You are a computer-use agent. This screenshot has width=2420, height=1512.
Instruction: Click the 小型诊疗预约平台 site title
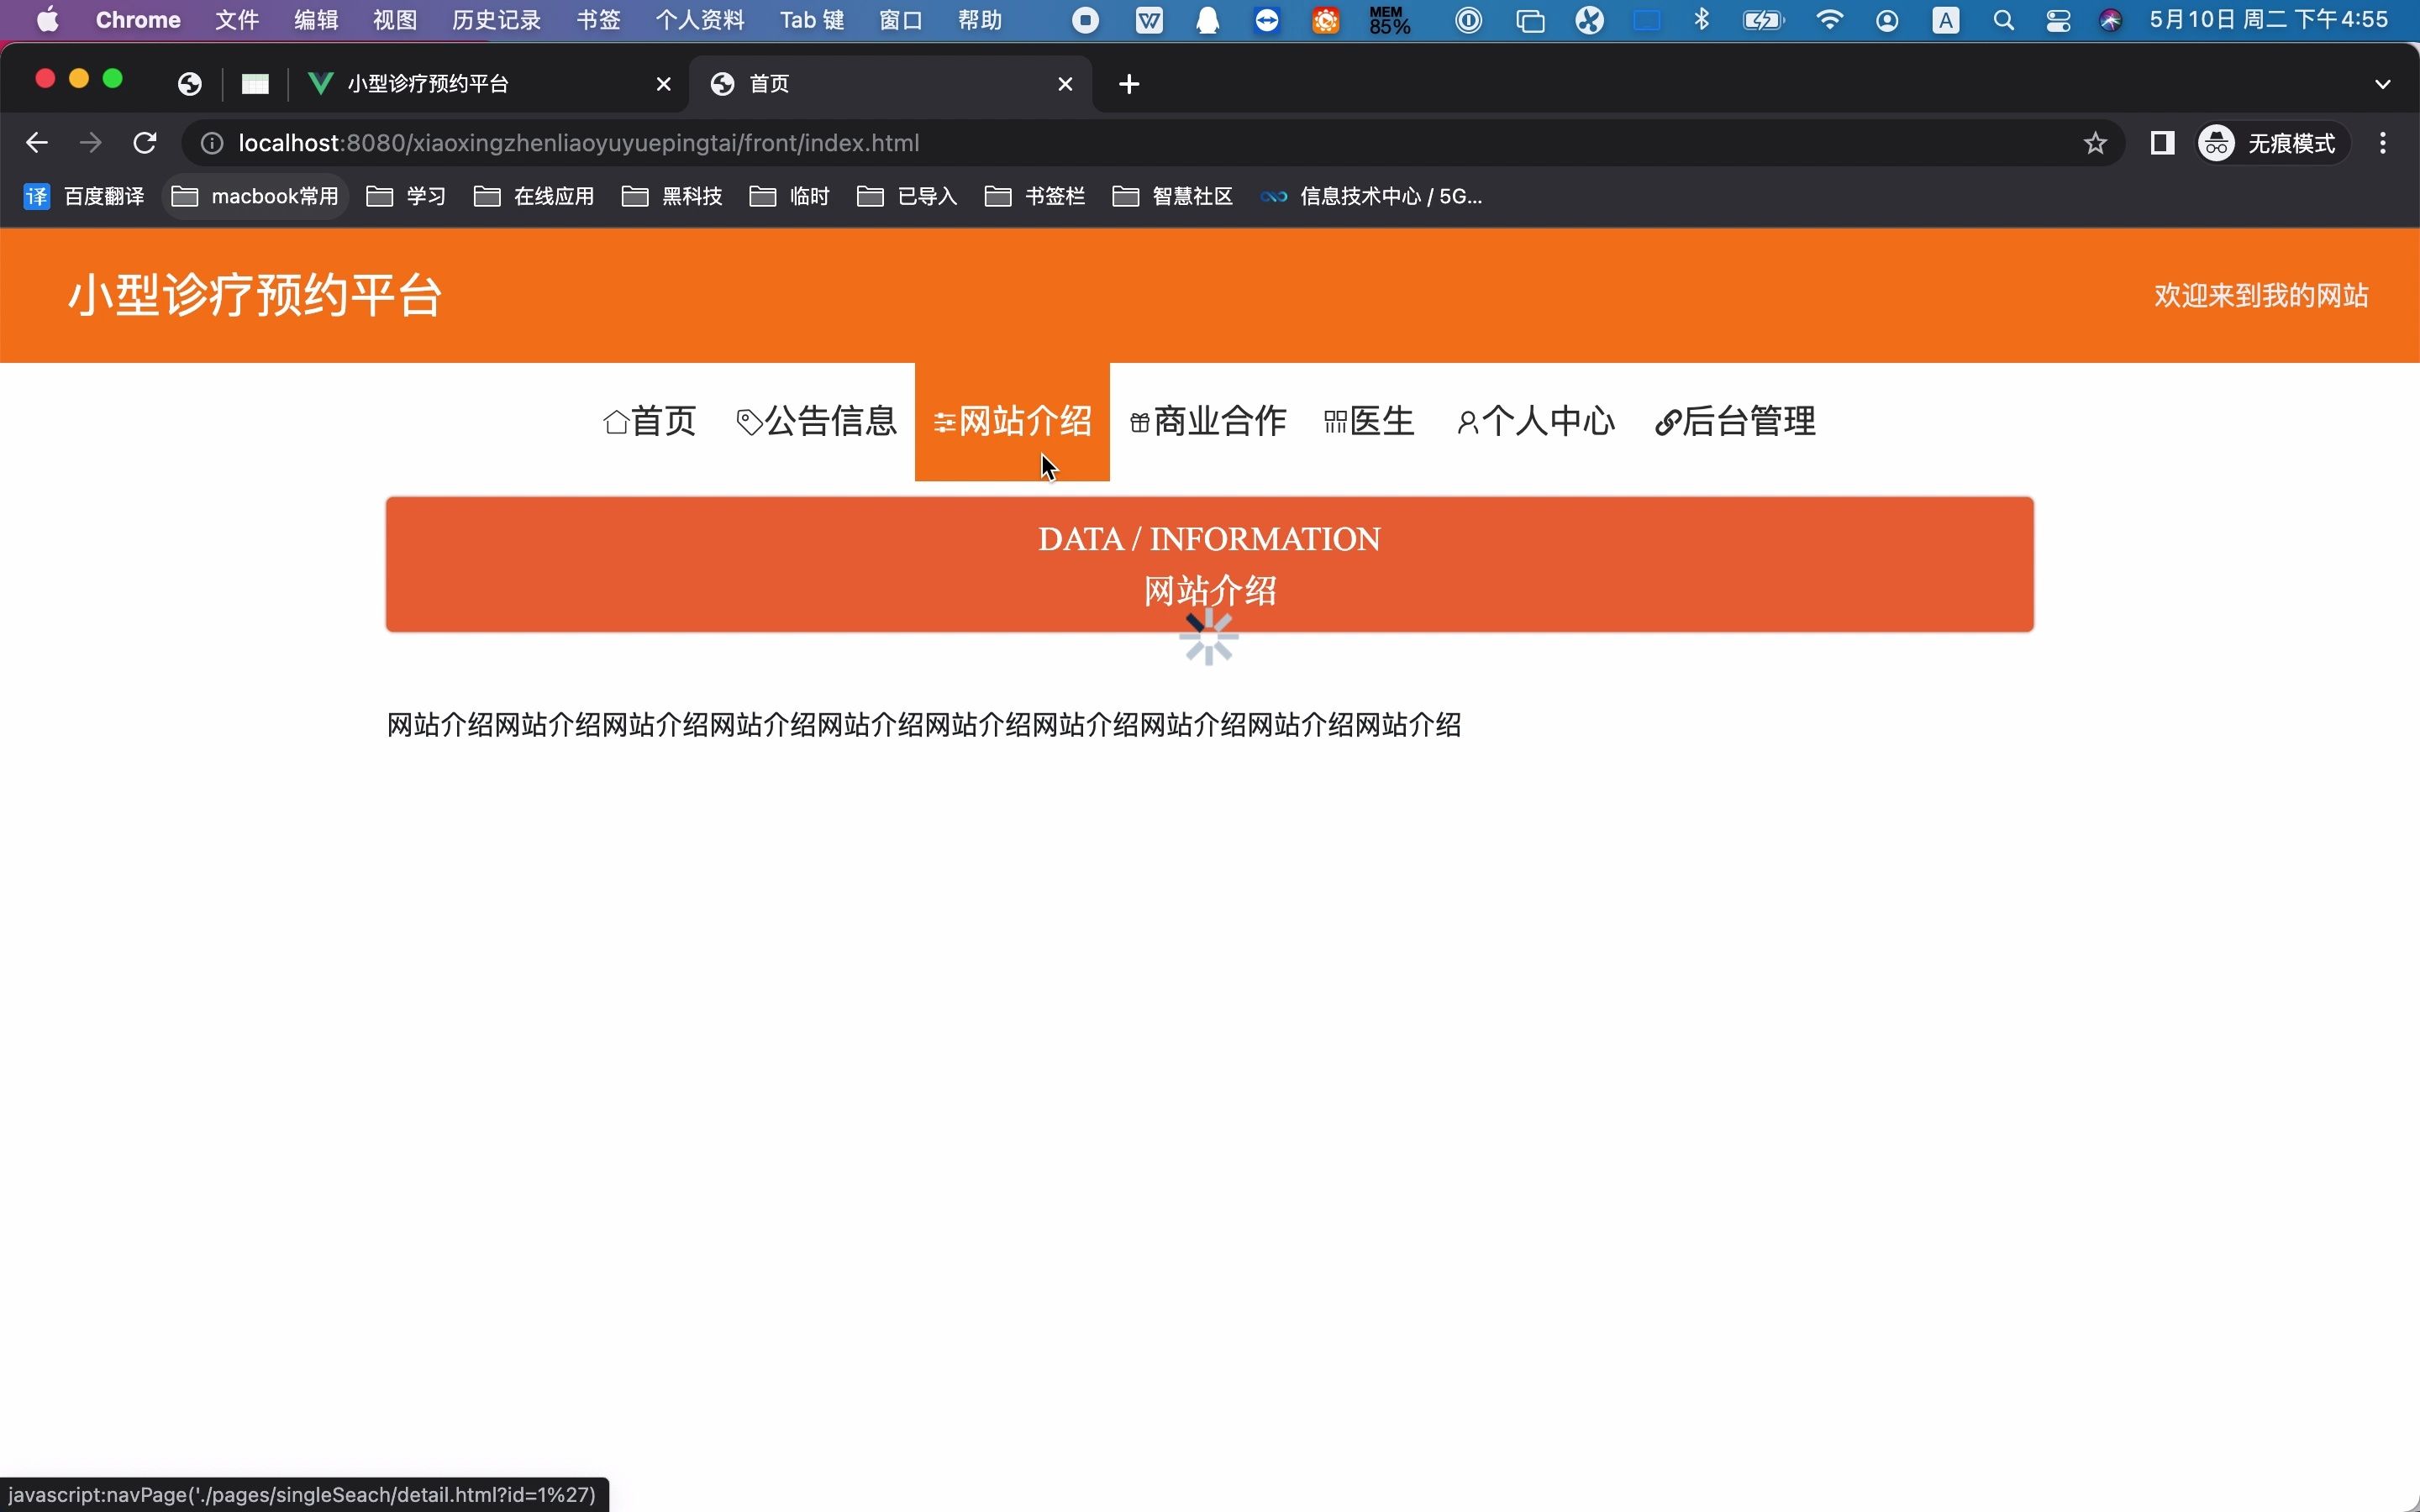pos(254,296)
